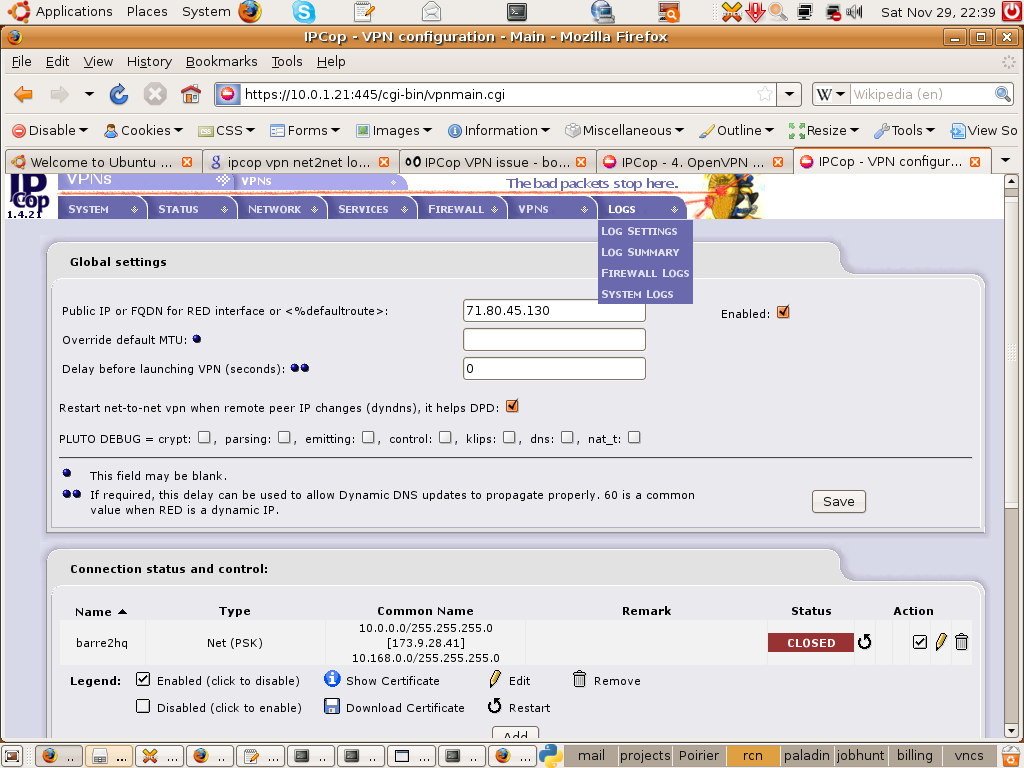Screen dimensions: 1024x768
Task: Open the Bookmarks menu
Action: tap(221, 61)
